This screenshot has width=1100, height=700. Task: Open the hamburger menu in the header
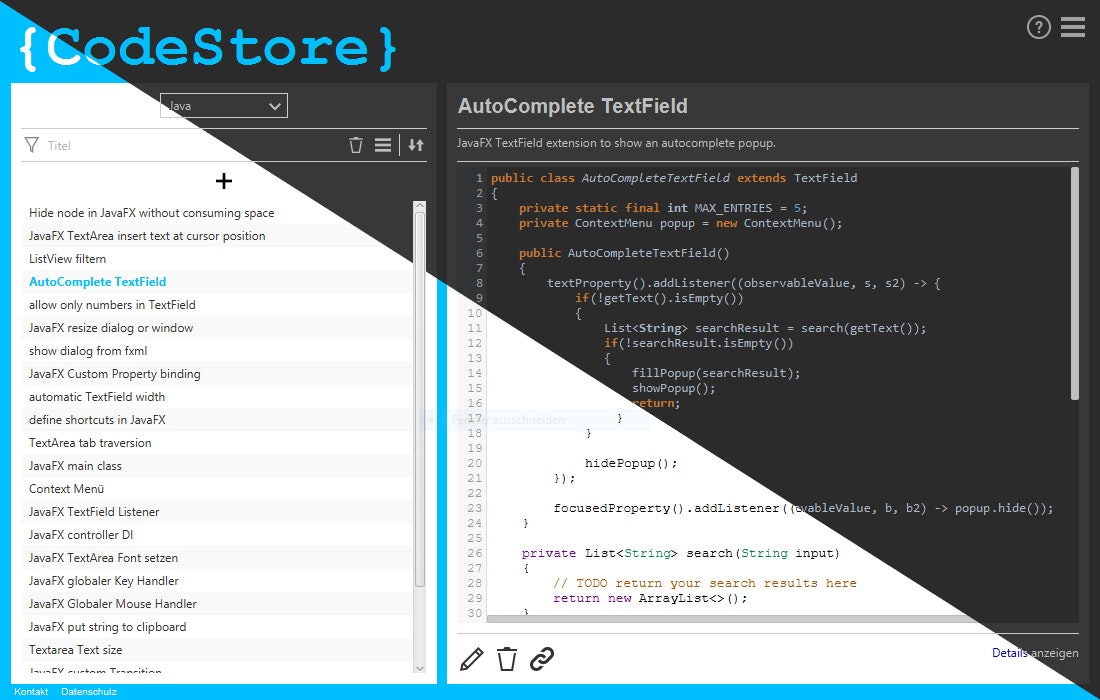(x=1073, y=27)
